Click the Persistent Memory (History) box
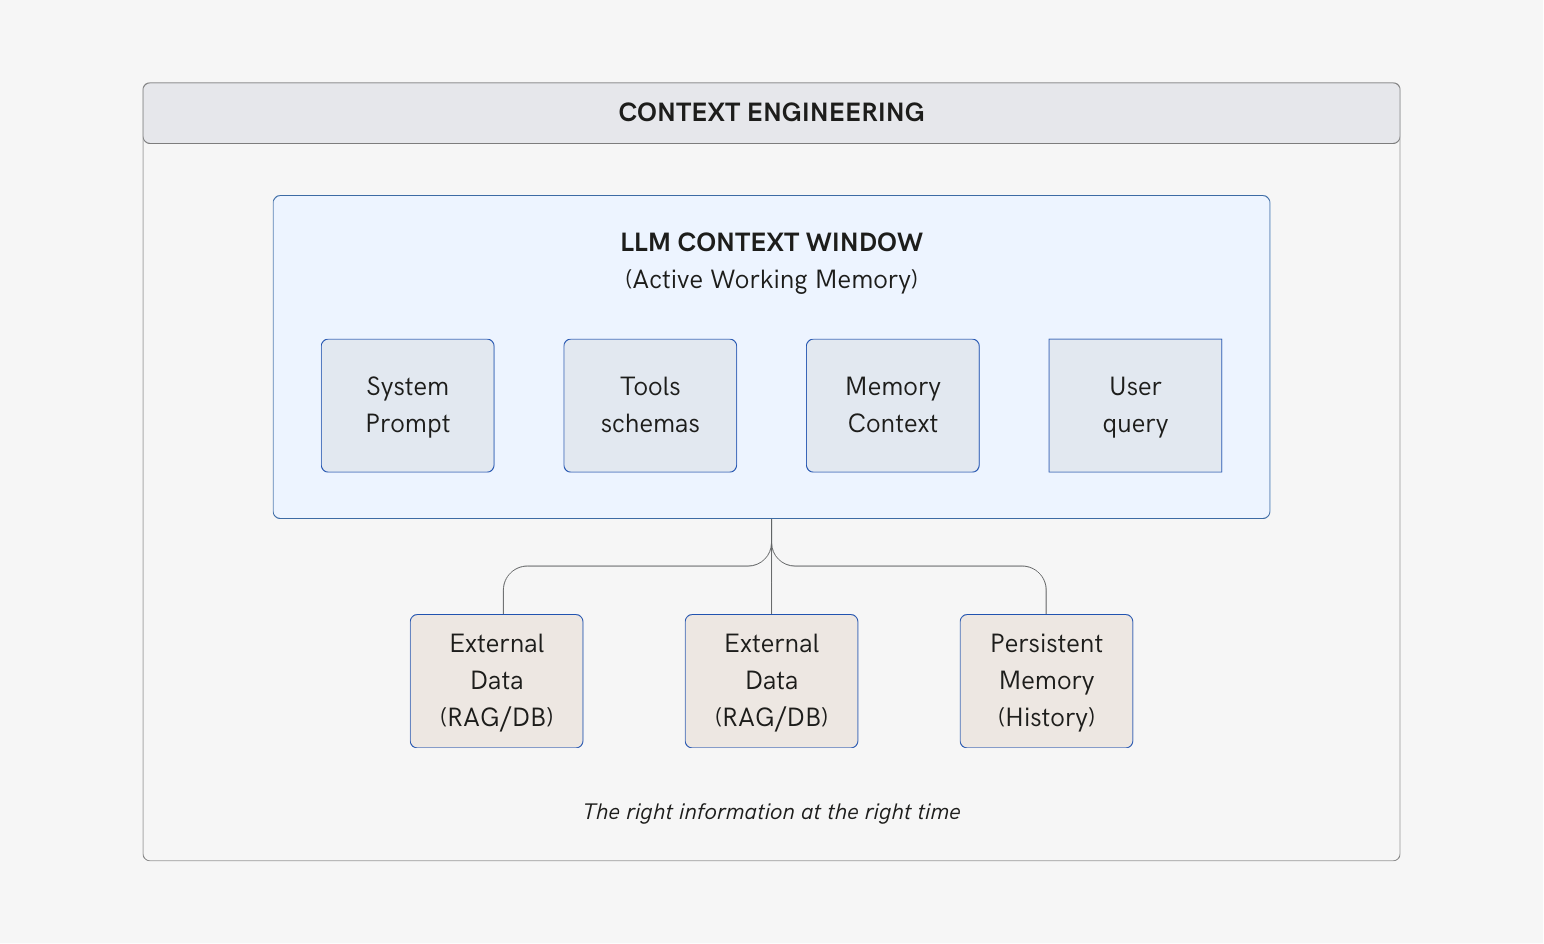Viewport: 1544px width, 944px height. (x=1046, y=680)
